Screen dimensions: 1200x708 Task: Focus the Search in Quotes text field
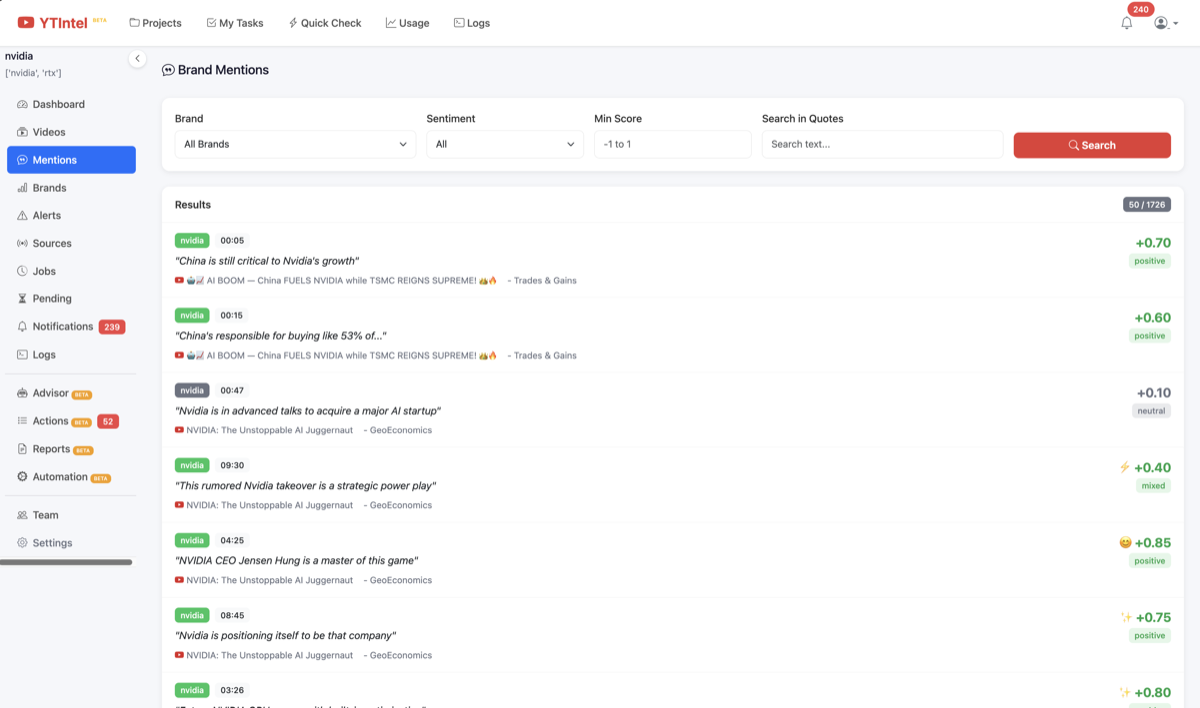pyautogui.click(x=882, y=144)
